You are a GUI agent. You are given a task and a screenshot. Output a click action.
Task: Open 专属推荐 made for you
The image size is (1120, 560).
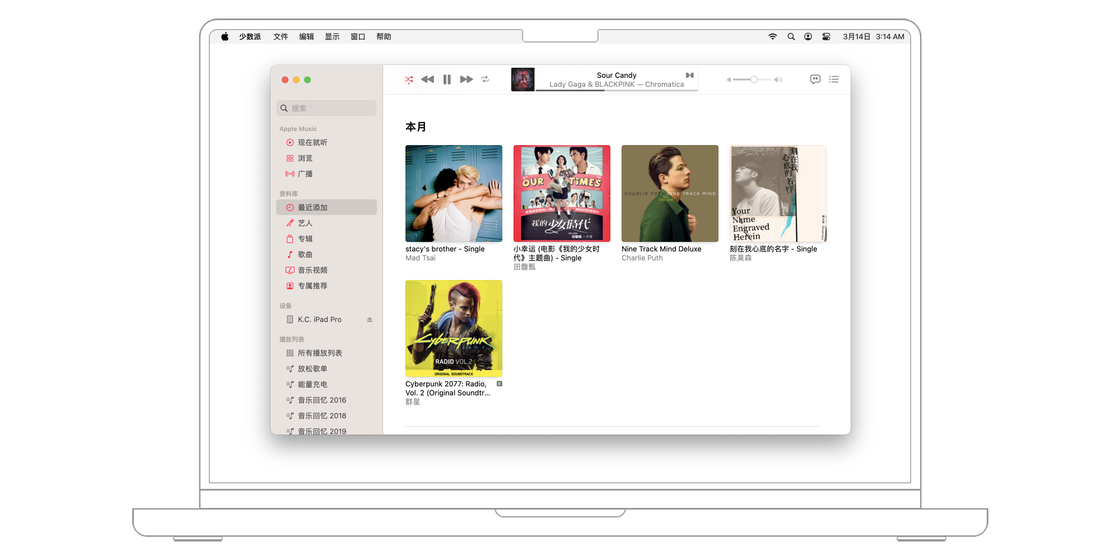(x=326, y=286)
